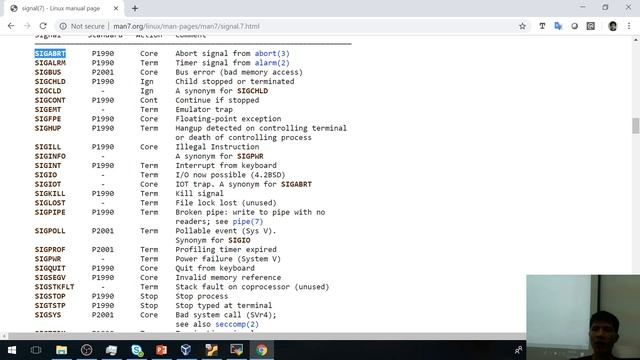This screenshot has width=640, height=360.
Task: Click the SIGALRM signal name
Action: coord(50,63)
